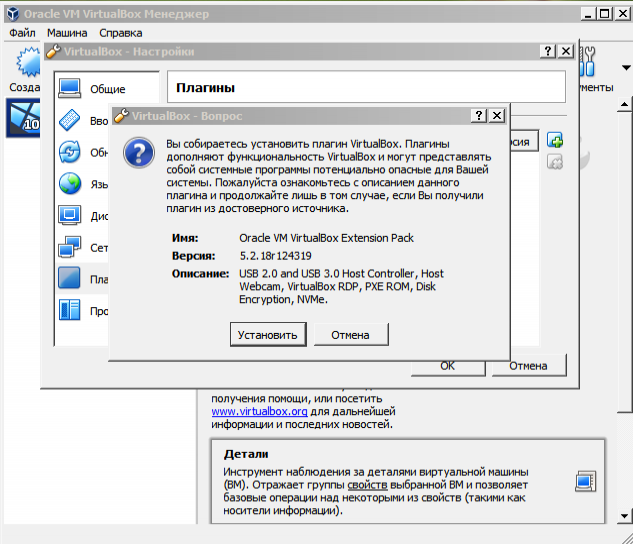Click the version text 5.2.18r124319
The image size is (633, 544).
coord(275,256)
